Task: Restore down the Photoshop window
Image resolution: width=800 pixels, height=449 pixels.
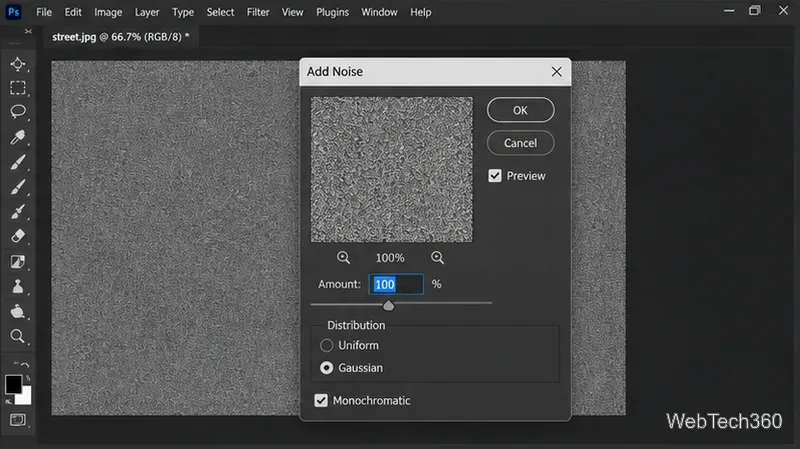Action: (x=755, y=11)
